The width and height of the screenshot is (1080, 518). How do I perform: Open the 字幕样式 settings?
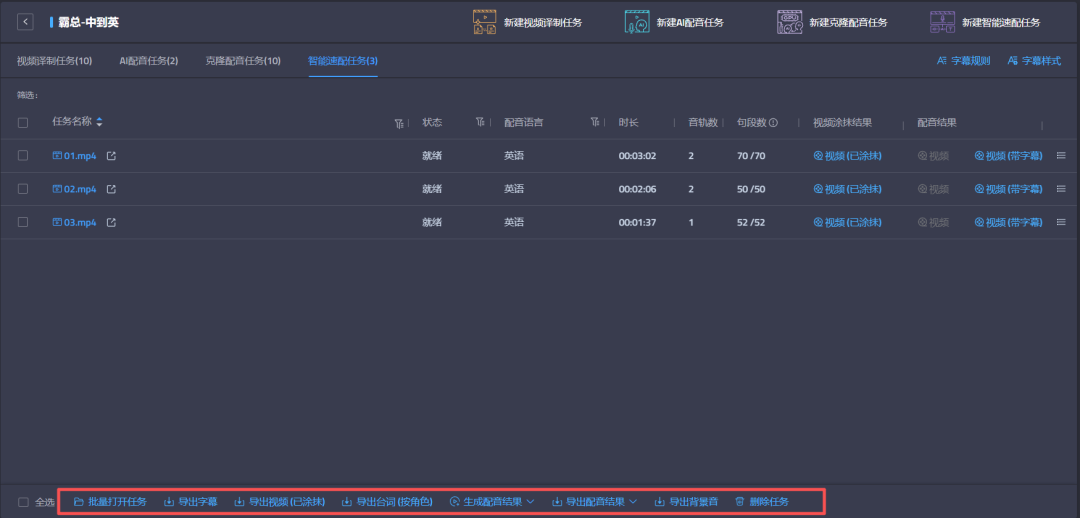point(1035,61)
